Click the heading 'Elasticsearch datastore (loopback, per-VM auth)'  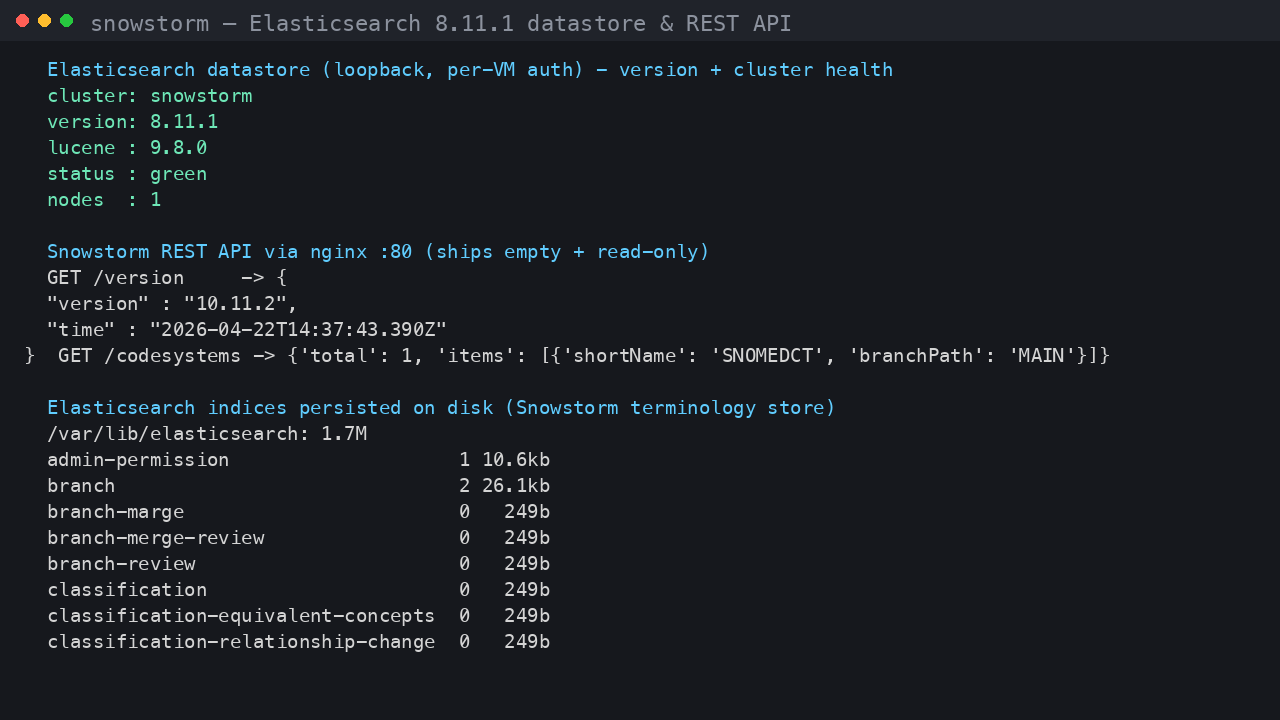(316, 70)
